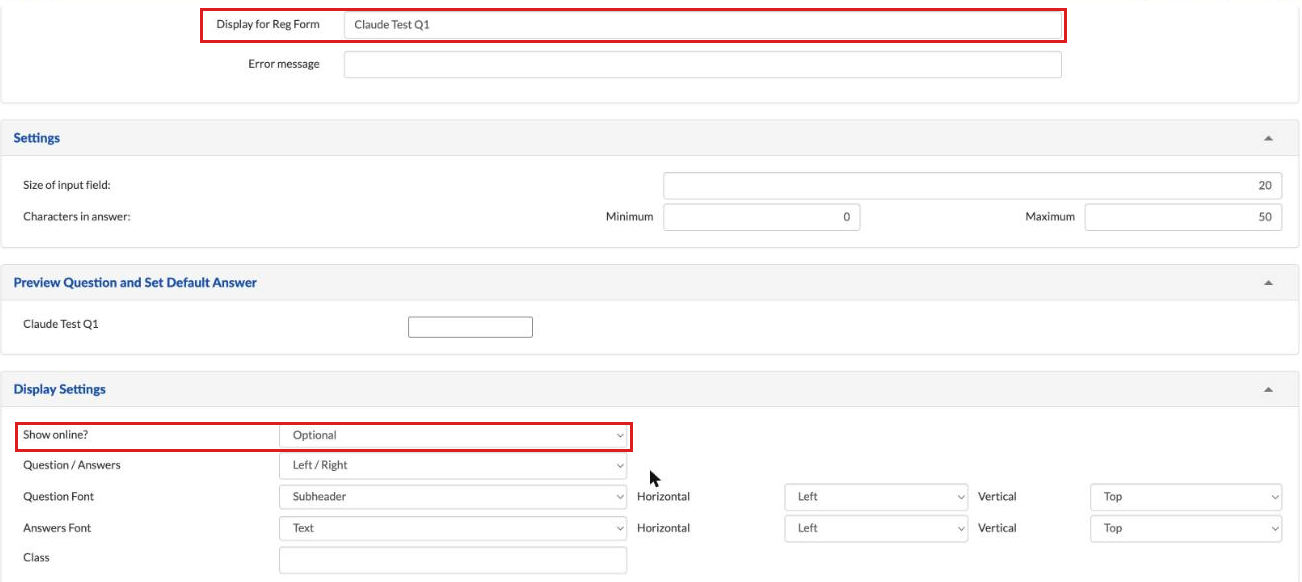Collapse the Settings section arrow
Screen dimensions: 1302x582
click(1268, 139)
